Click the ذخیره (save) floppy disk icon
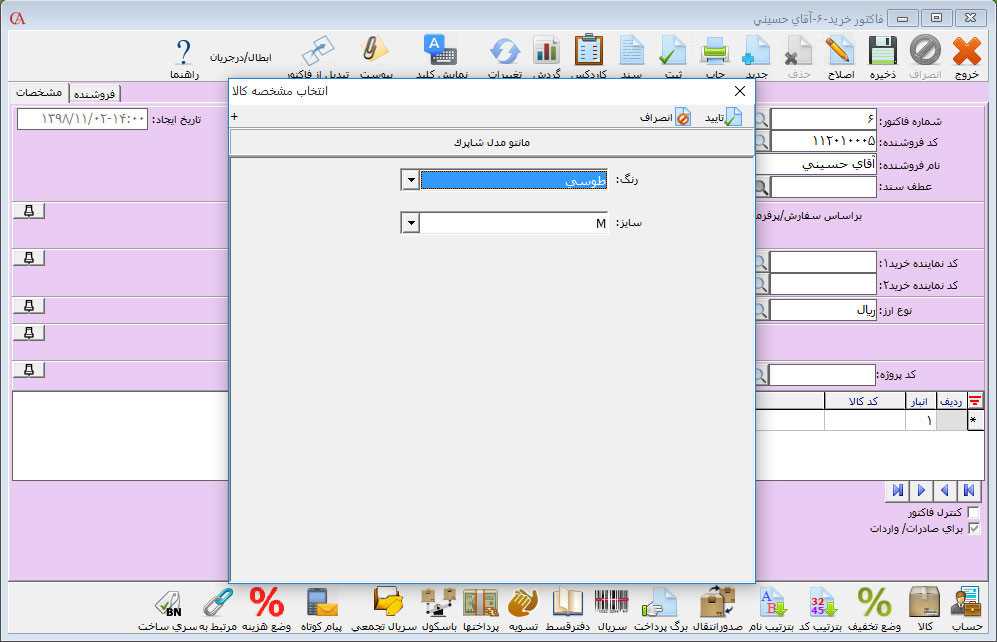This screenshot has height=642, width=997. (882, 51)
